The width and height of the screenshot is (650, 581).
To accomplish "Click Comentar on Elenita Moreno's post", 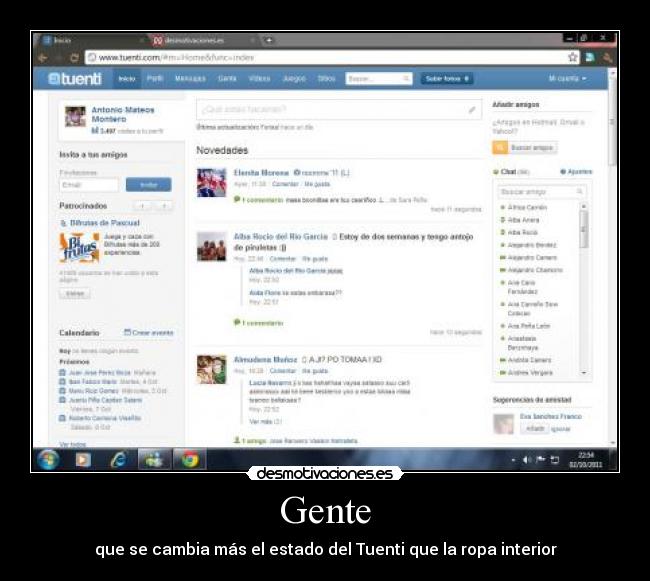I will click(x=285, y=184).
